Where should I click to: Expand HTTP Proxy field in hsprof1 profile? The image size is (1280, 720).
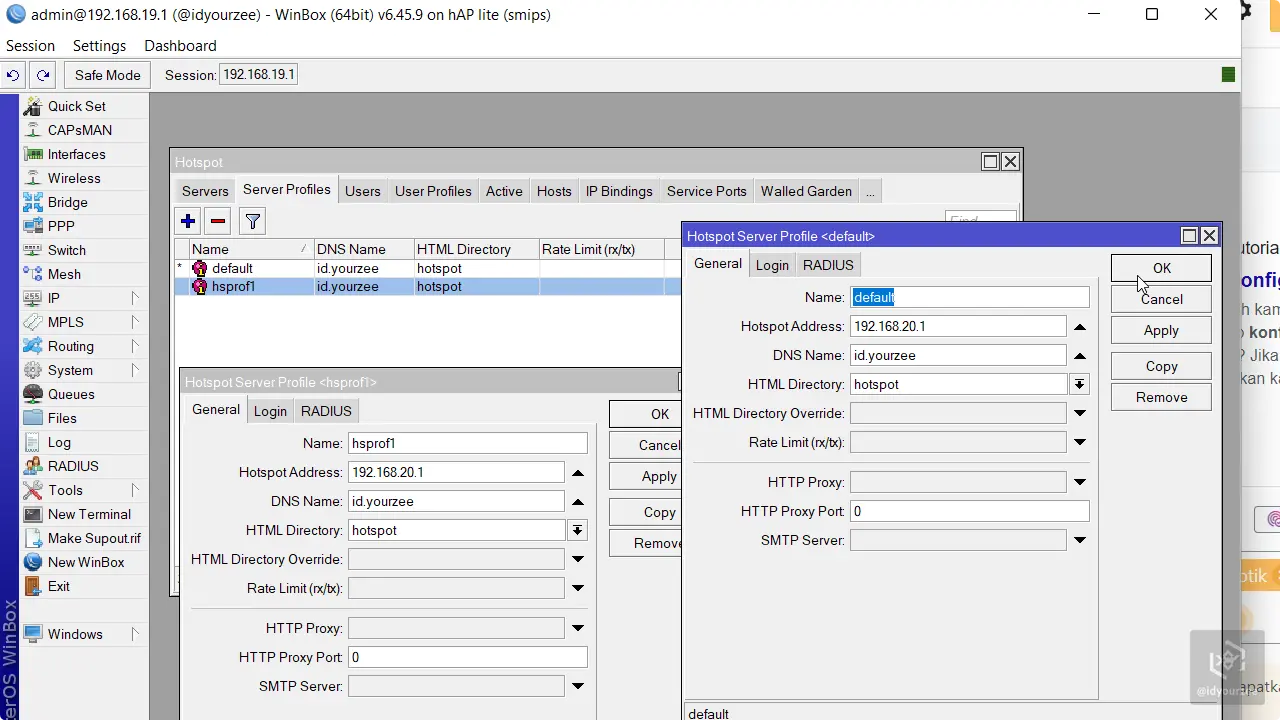577,628
